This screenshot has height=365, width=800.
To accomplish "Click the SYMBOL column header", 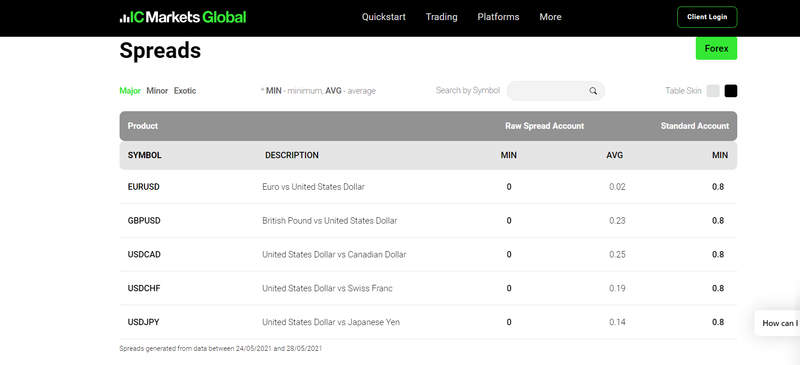I will pyautogui.click(x=144, y=155).
